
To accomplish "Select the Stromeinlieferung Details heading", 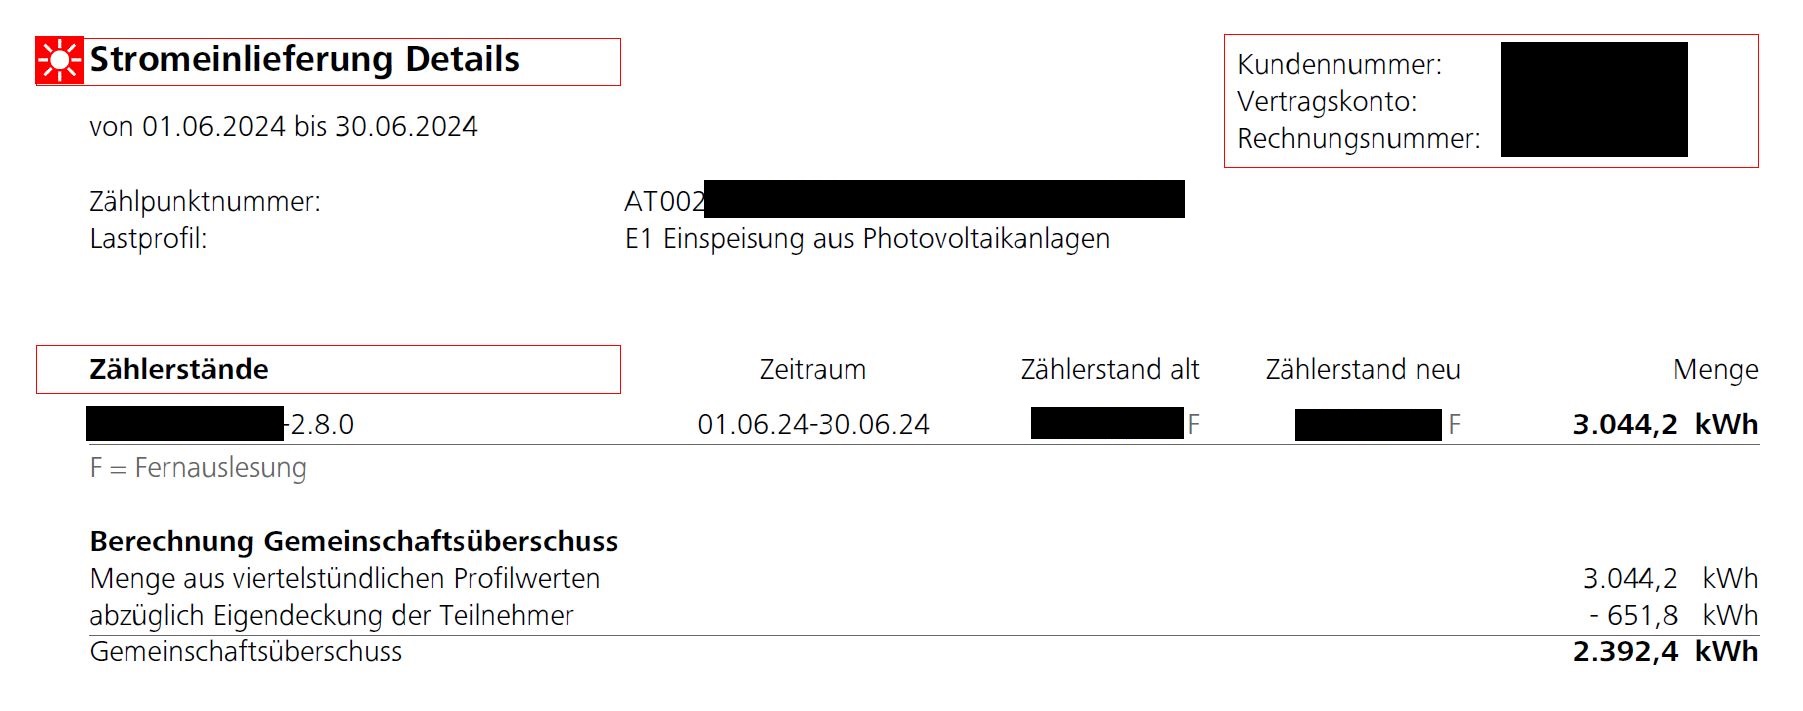I will (x=305, y=60).
